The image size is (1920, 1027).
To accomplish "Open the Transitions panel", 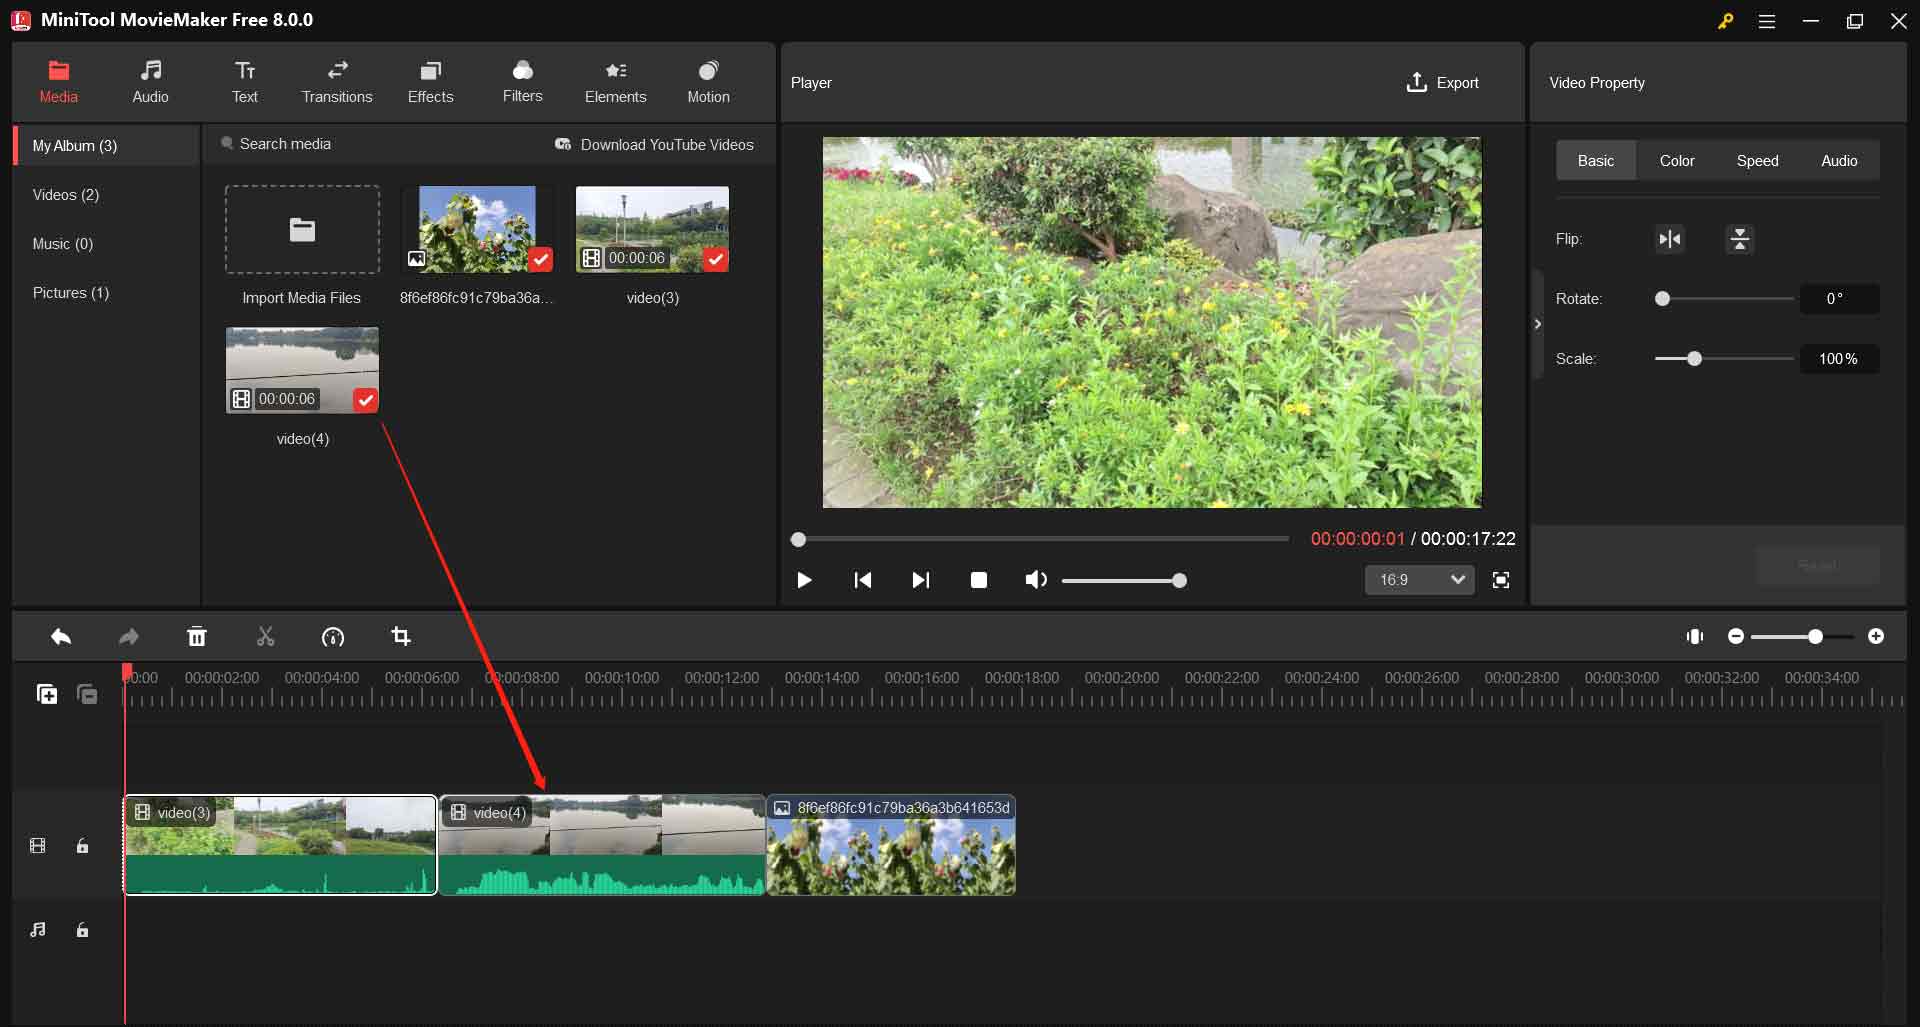I will [336, 81].
